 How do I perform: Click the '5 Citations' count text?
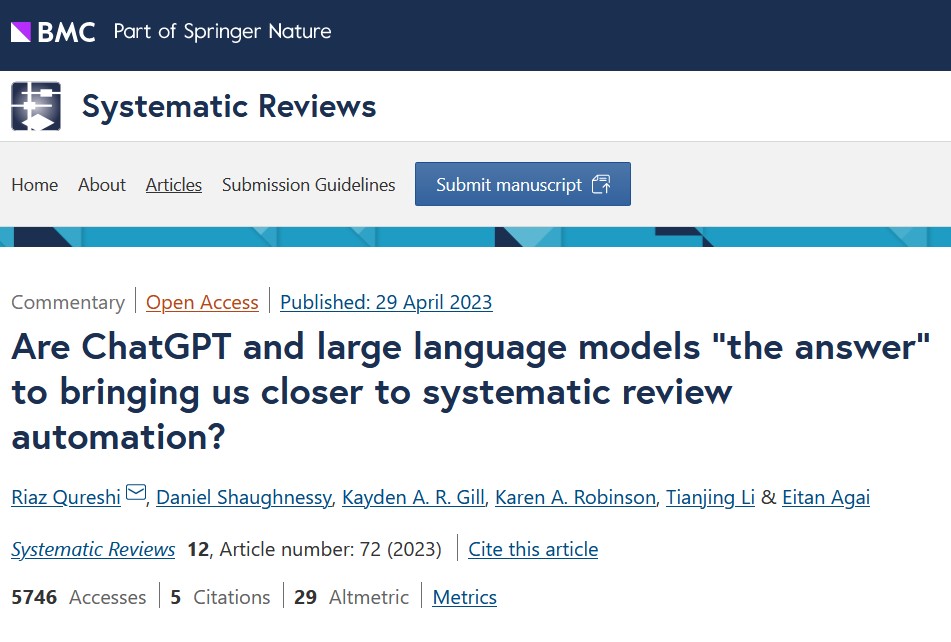point(220,597)
